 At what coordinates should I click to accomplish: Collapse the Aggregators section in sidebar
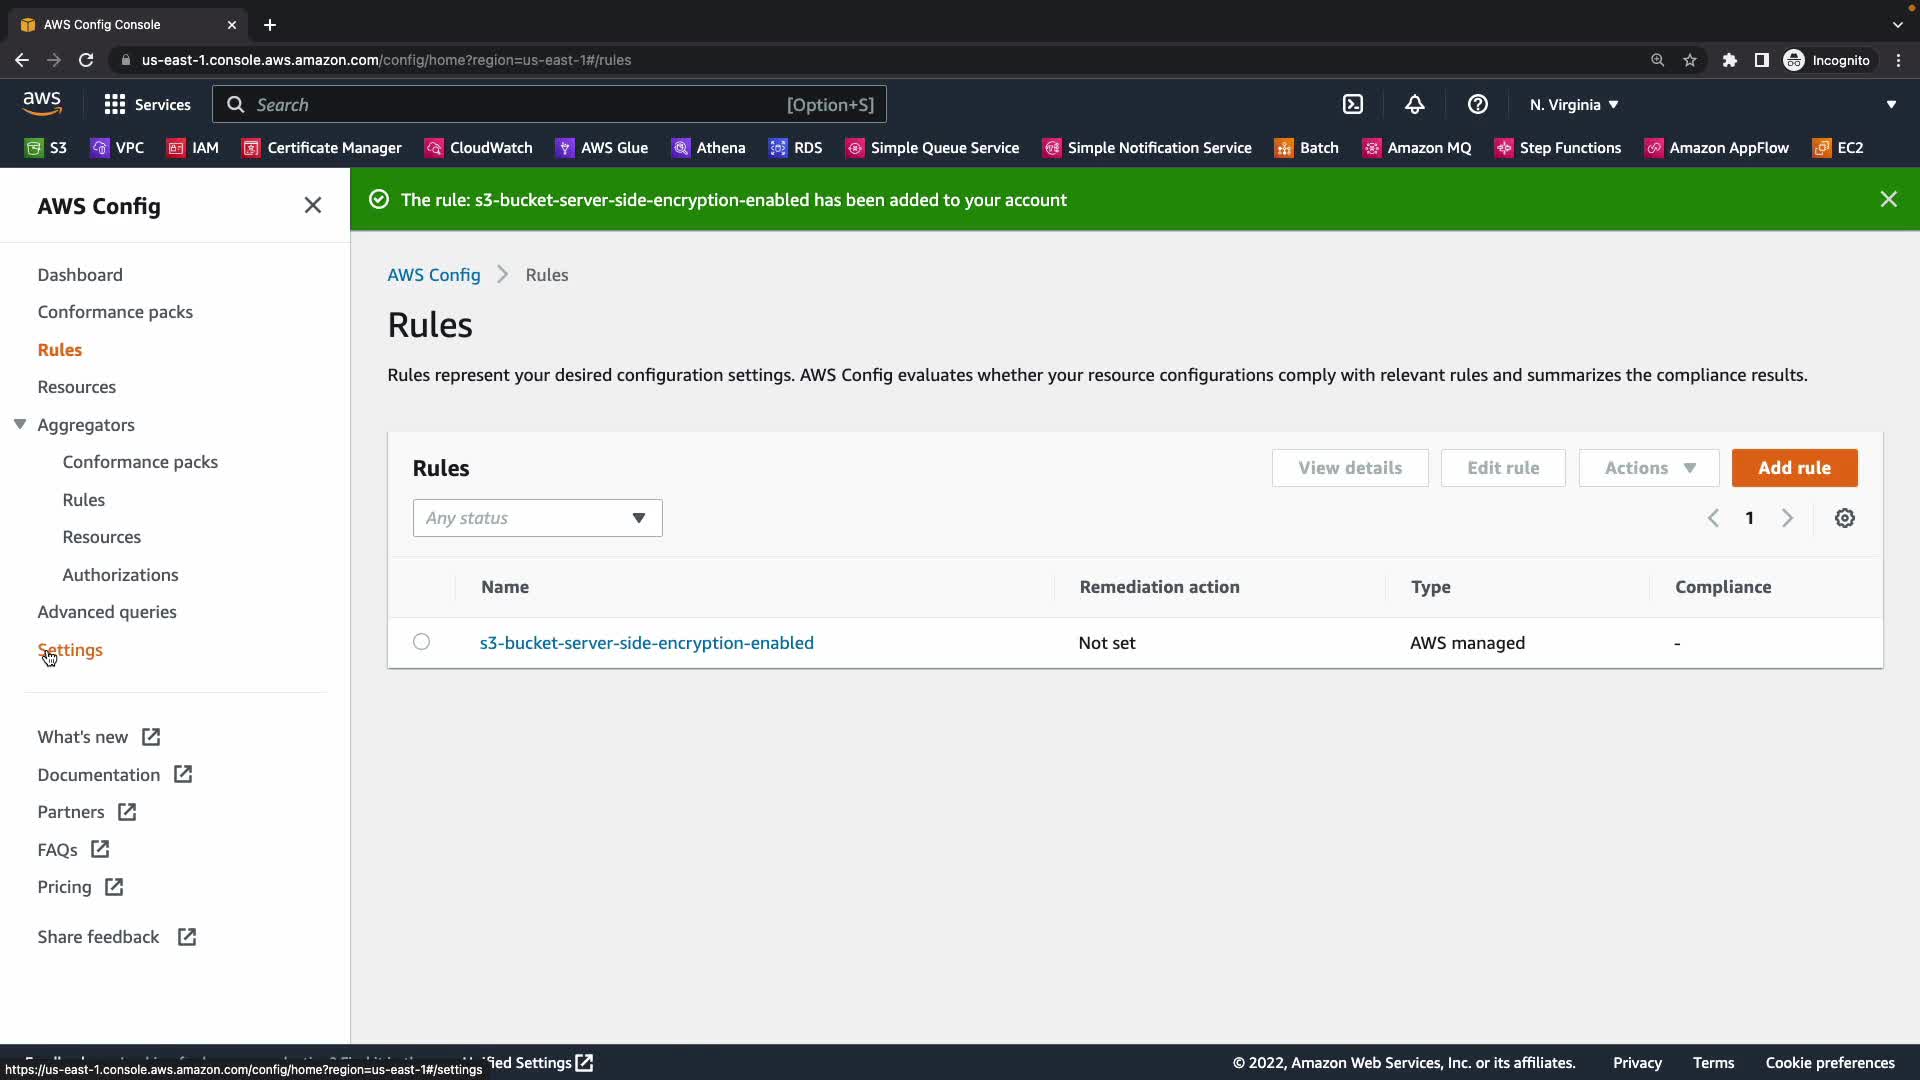click(x=20, y=425)
